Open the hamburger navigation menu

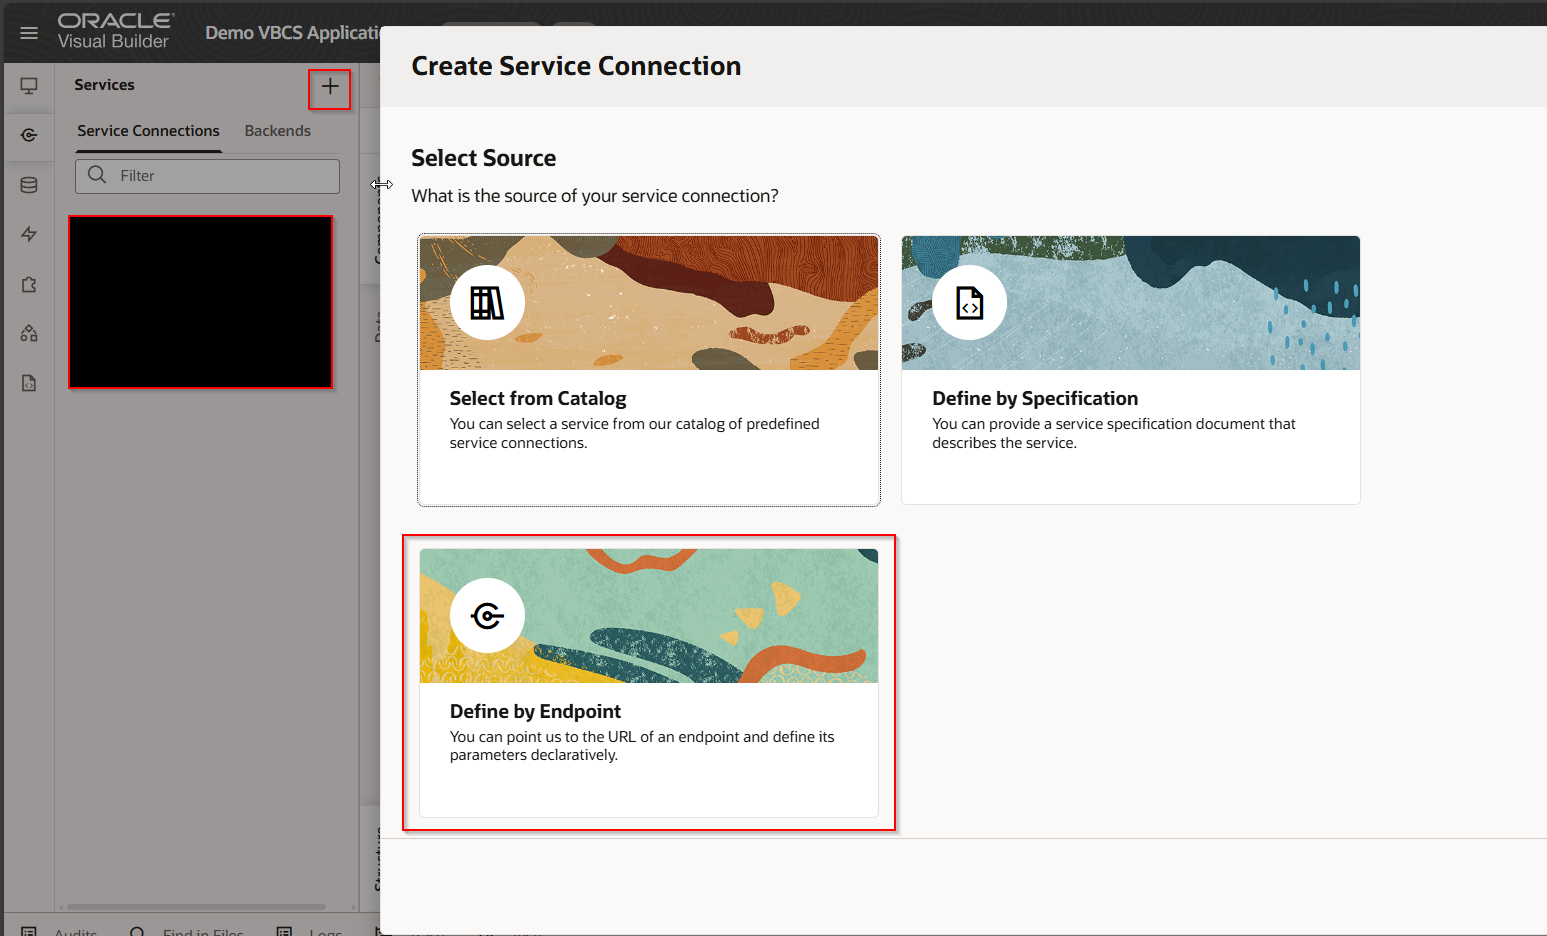tap(29, 33)
